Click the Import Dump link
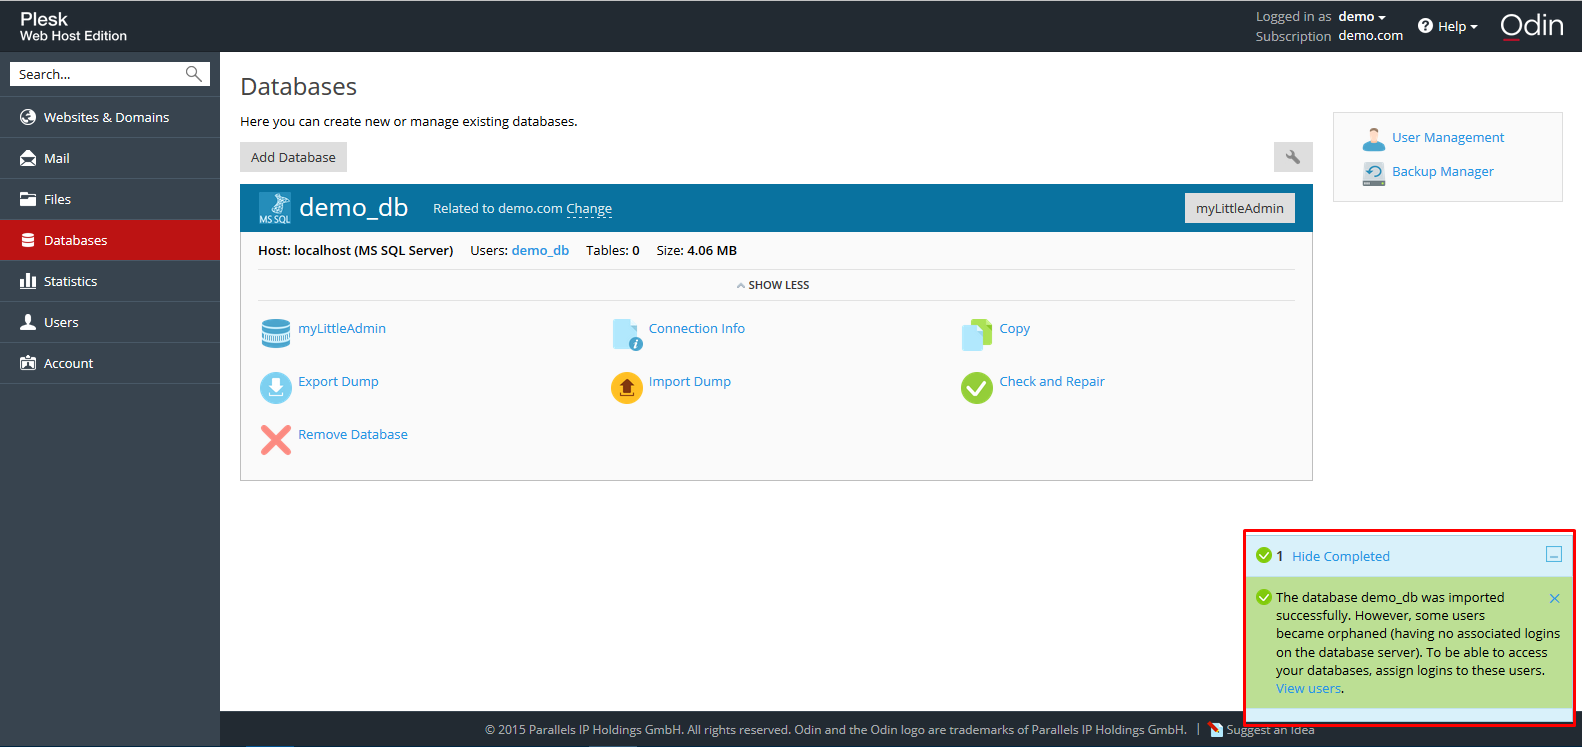Viewport: 1582px width, 747px height. tap(690, 381)
